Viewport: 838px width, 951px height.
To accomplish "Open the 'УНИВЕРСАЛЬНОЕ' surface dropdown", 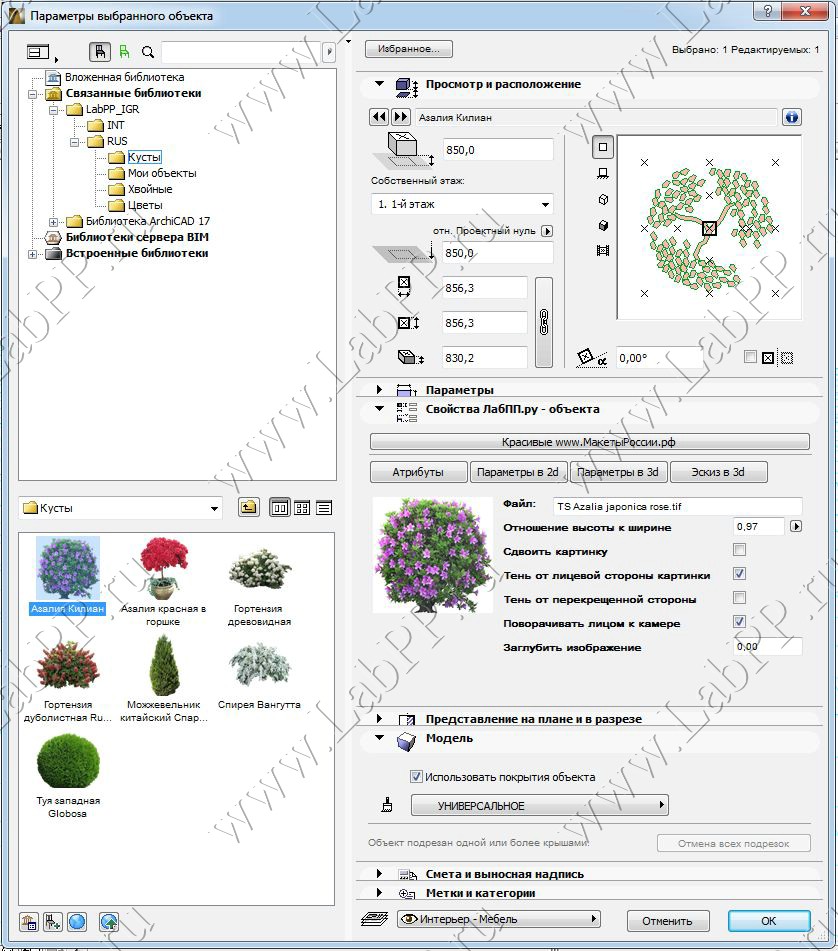I will coord(540,805).
